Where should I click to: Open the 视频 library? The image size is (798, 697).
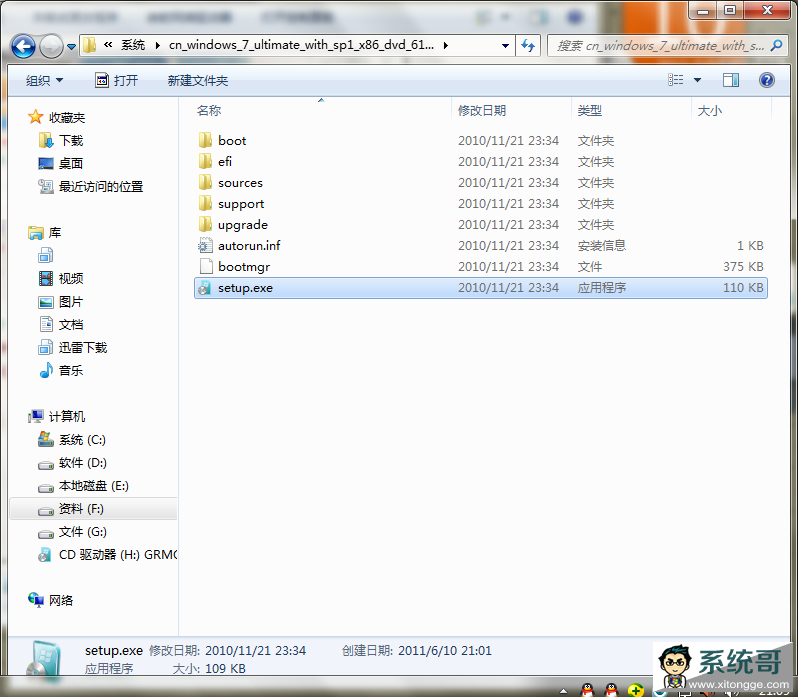coord(71,278)
